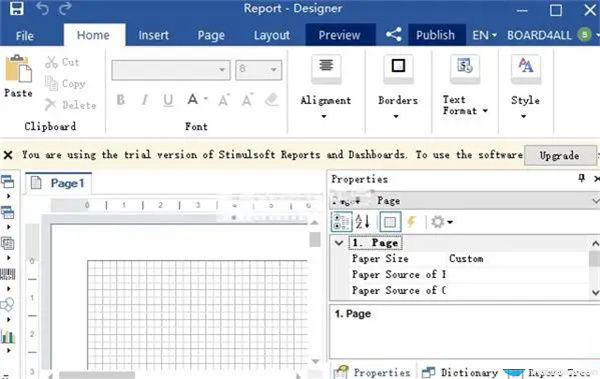Toggle Bold formatting
The image size is (600, 379).
pyautogui.click(x=121, y=100)
